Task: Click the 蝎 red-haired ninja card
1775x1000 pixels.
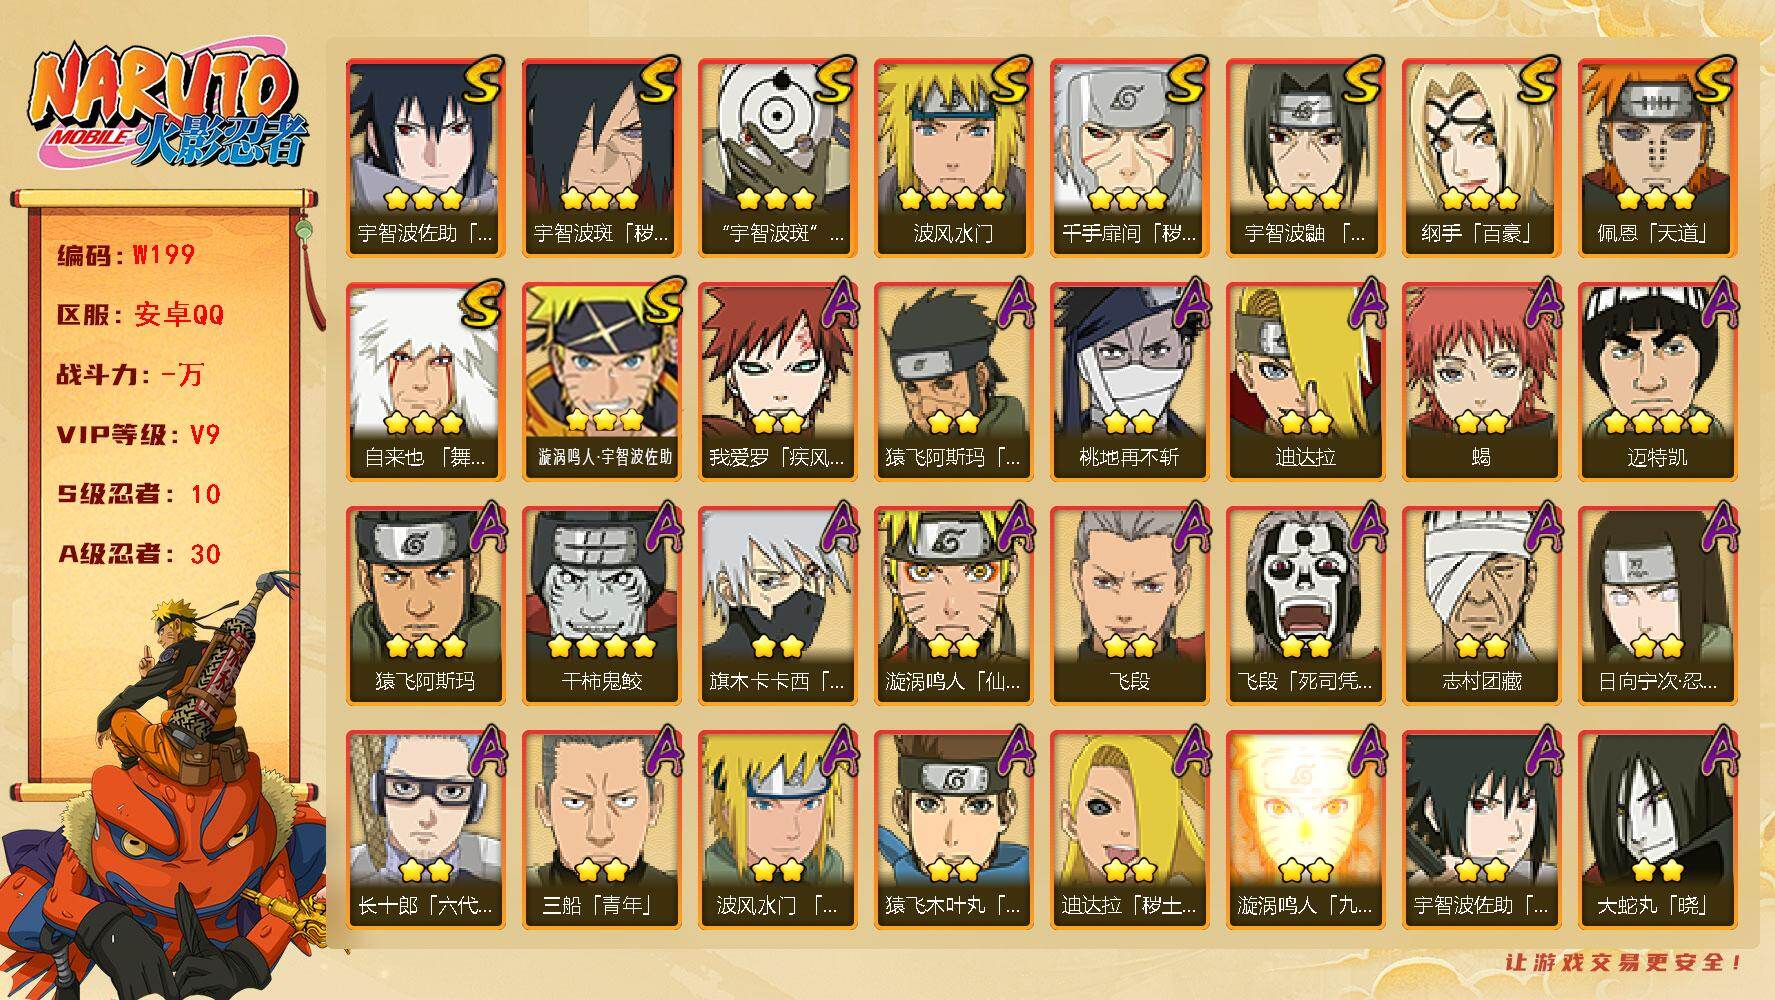Action: point(1481,382)
